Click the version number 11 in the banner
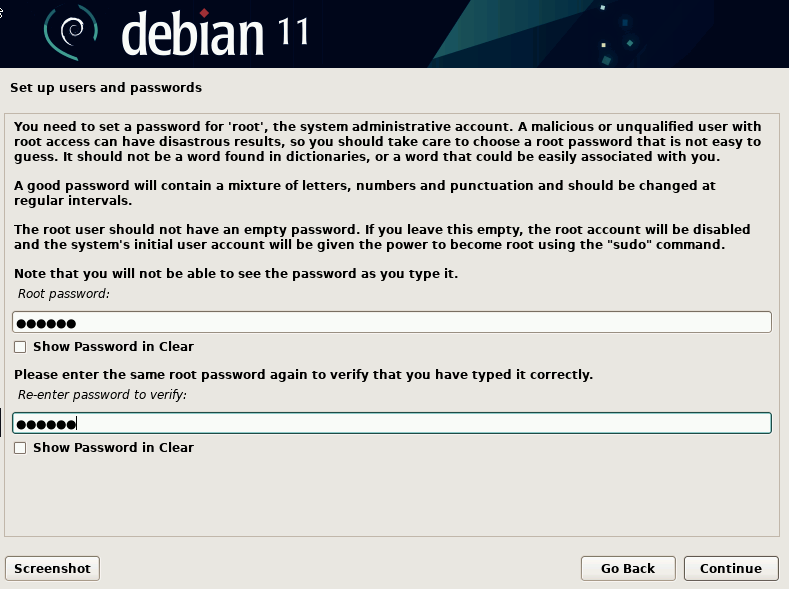Viewport: 789px width, 589px height. 289,32
